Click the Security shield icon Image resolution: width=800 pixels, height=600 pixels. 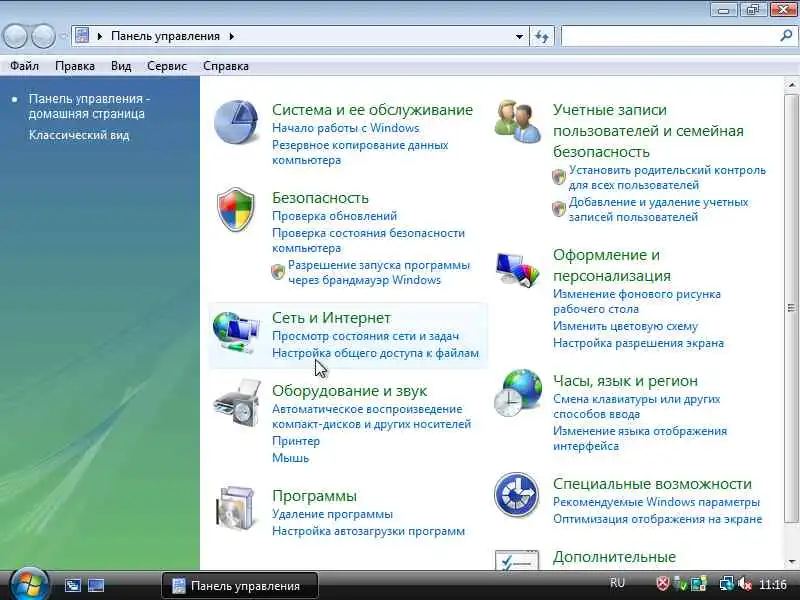coord(235,209)
